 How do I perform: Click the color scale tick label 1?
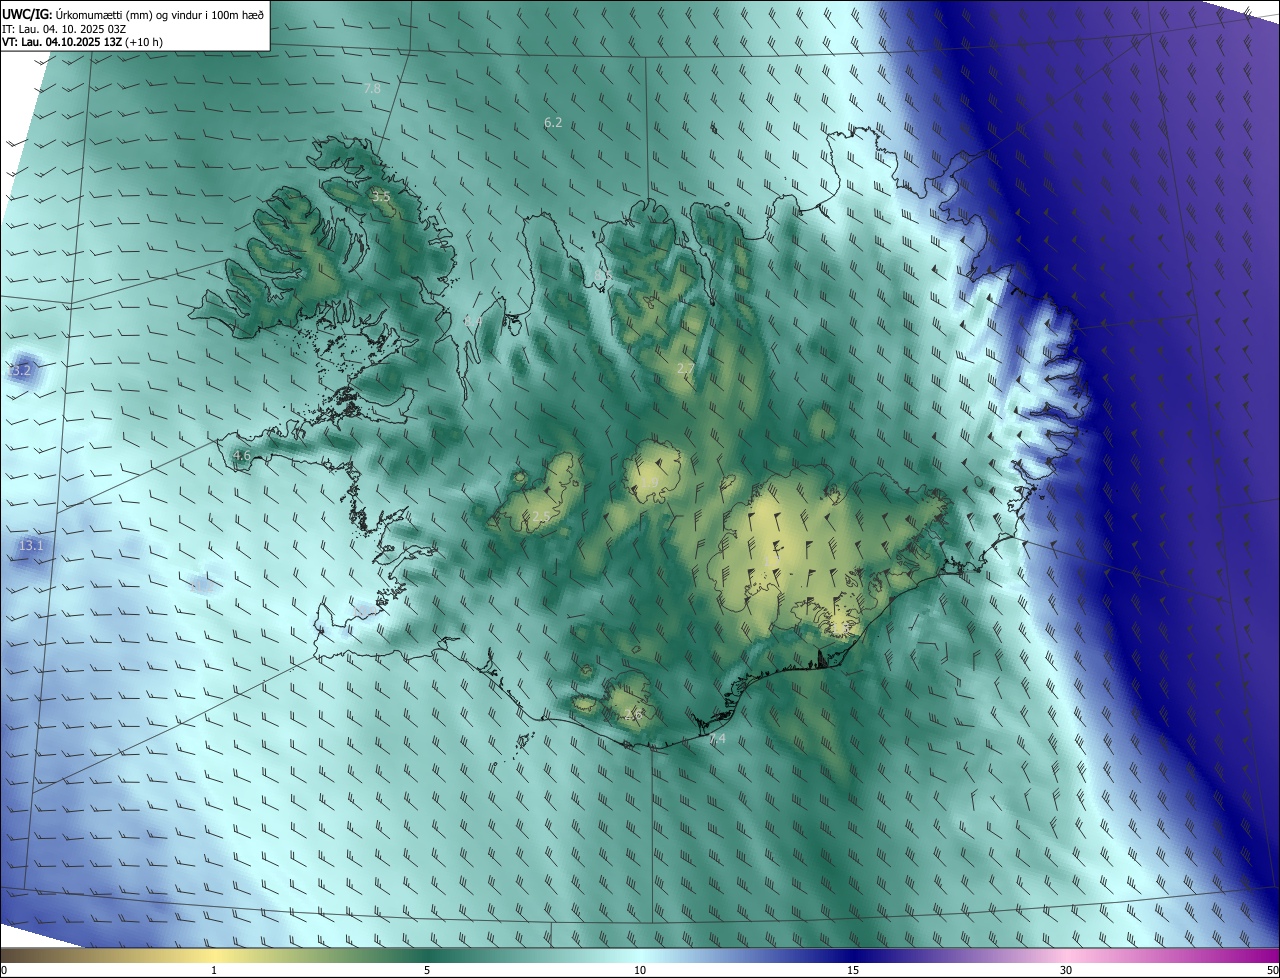(214, 970)
